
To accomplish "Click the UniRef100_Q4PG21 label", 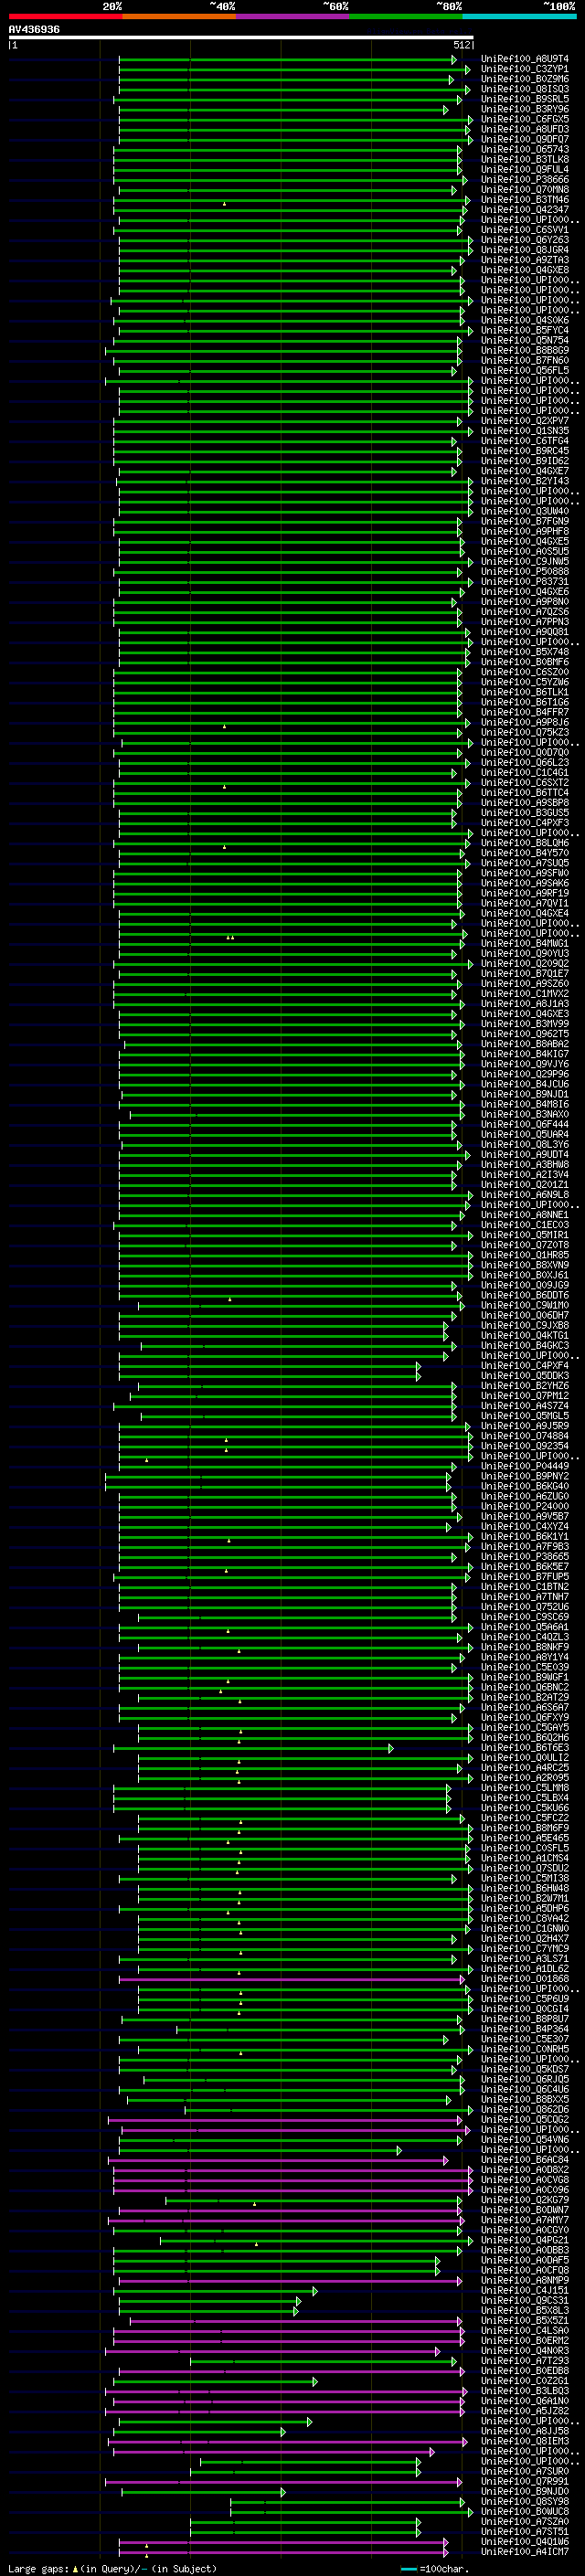I will click(x=525, y=2240).
